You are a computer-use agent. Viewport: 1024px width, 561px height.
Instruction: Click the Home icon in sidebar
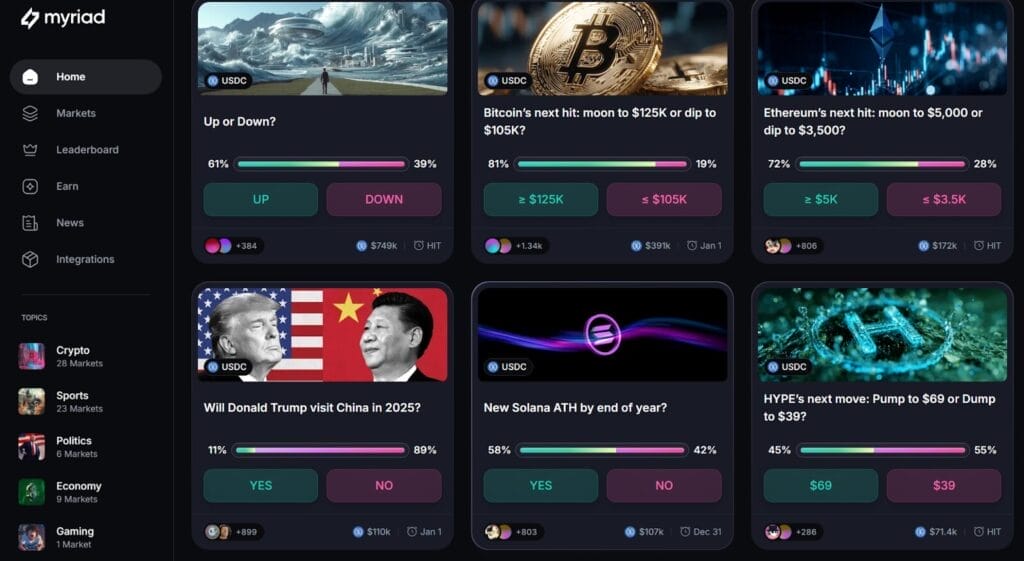30,76
